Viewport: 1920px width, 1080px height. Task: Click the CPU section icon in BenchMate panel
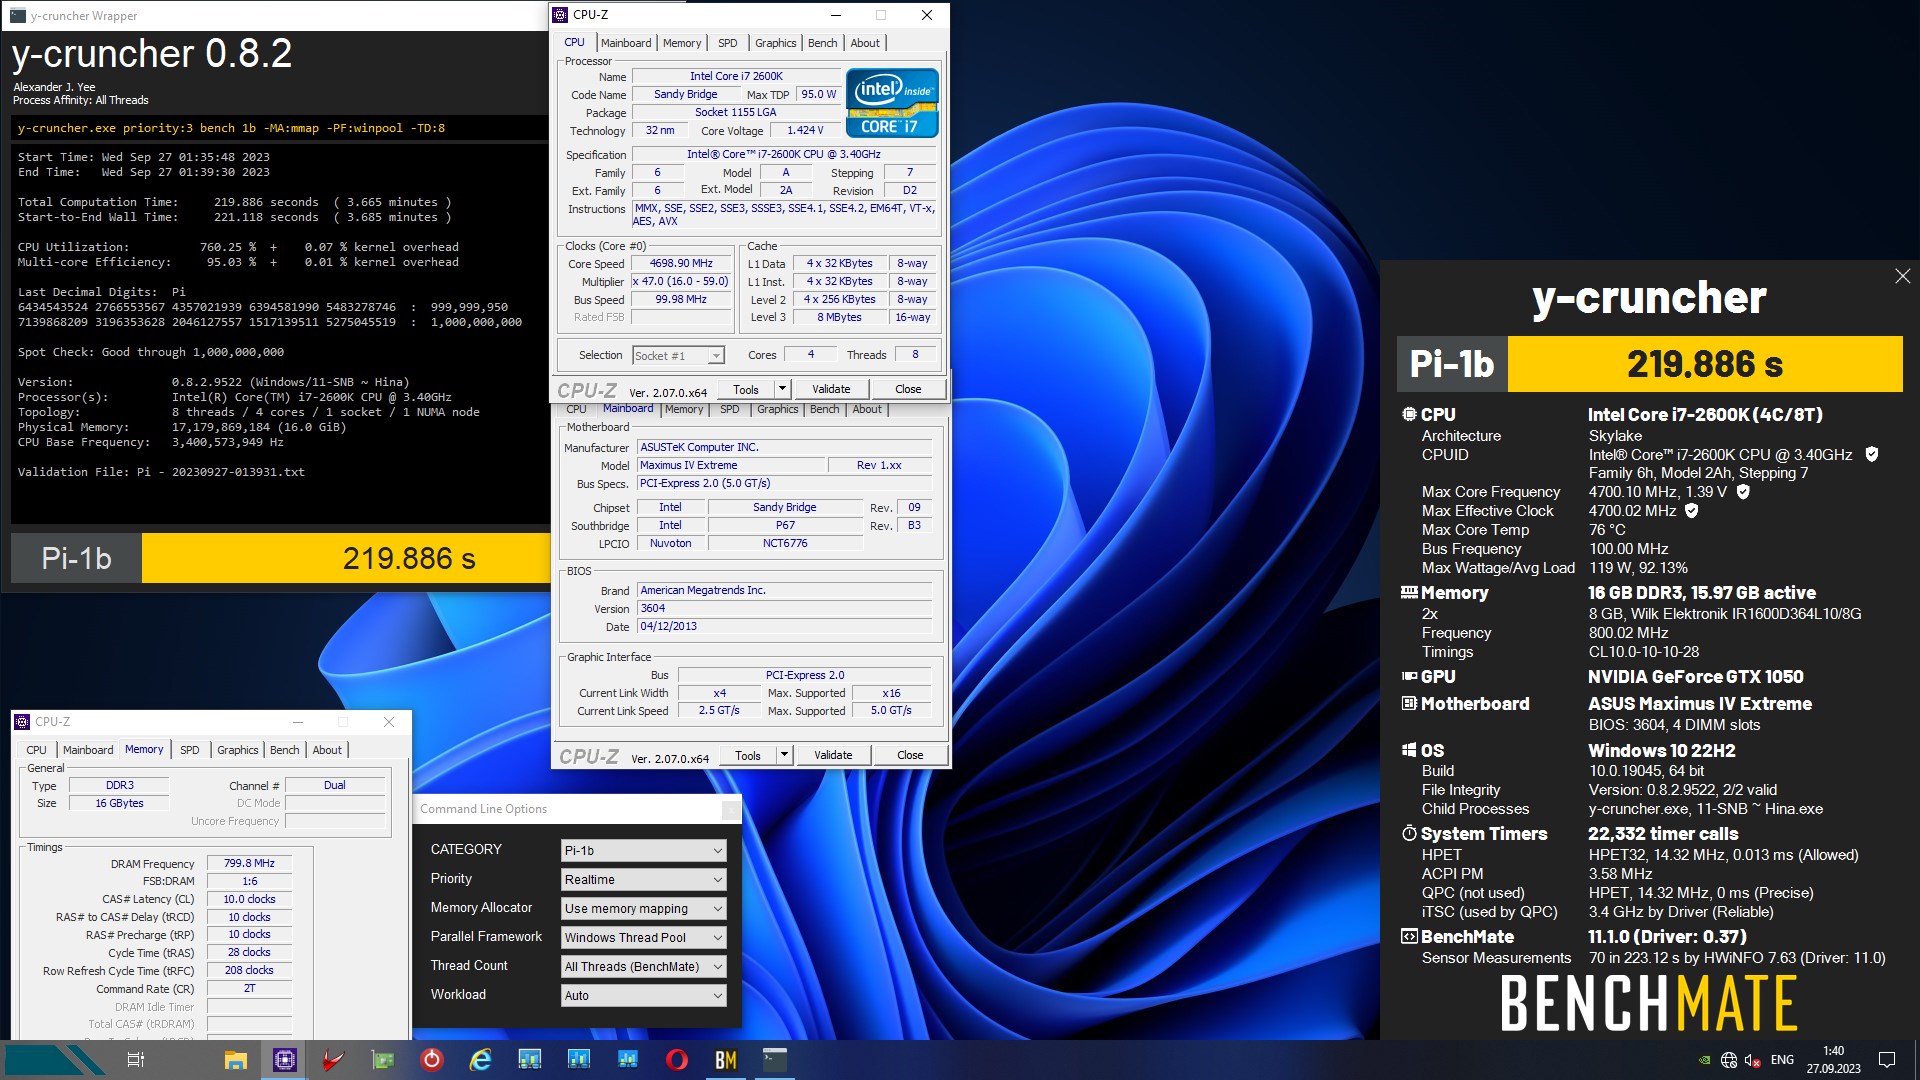pyautogui.click(x=1409, y=414)
